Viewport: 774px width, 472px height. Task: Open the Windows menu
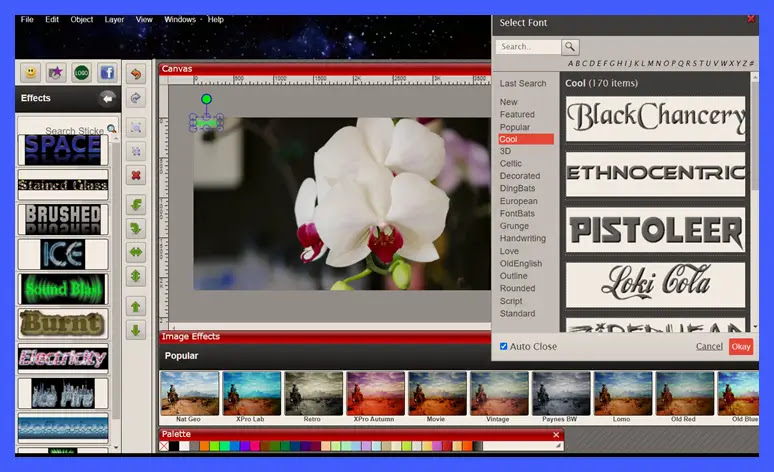click(x=180, y=19)
